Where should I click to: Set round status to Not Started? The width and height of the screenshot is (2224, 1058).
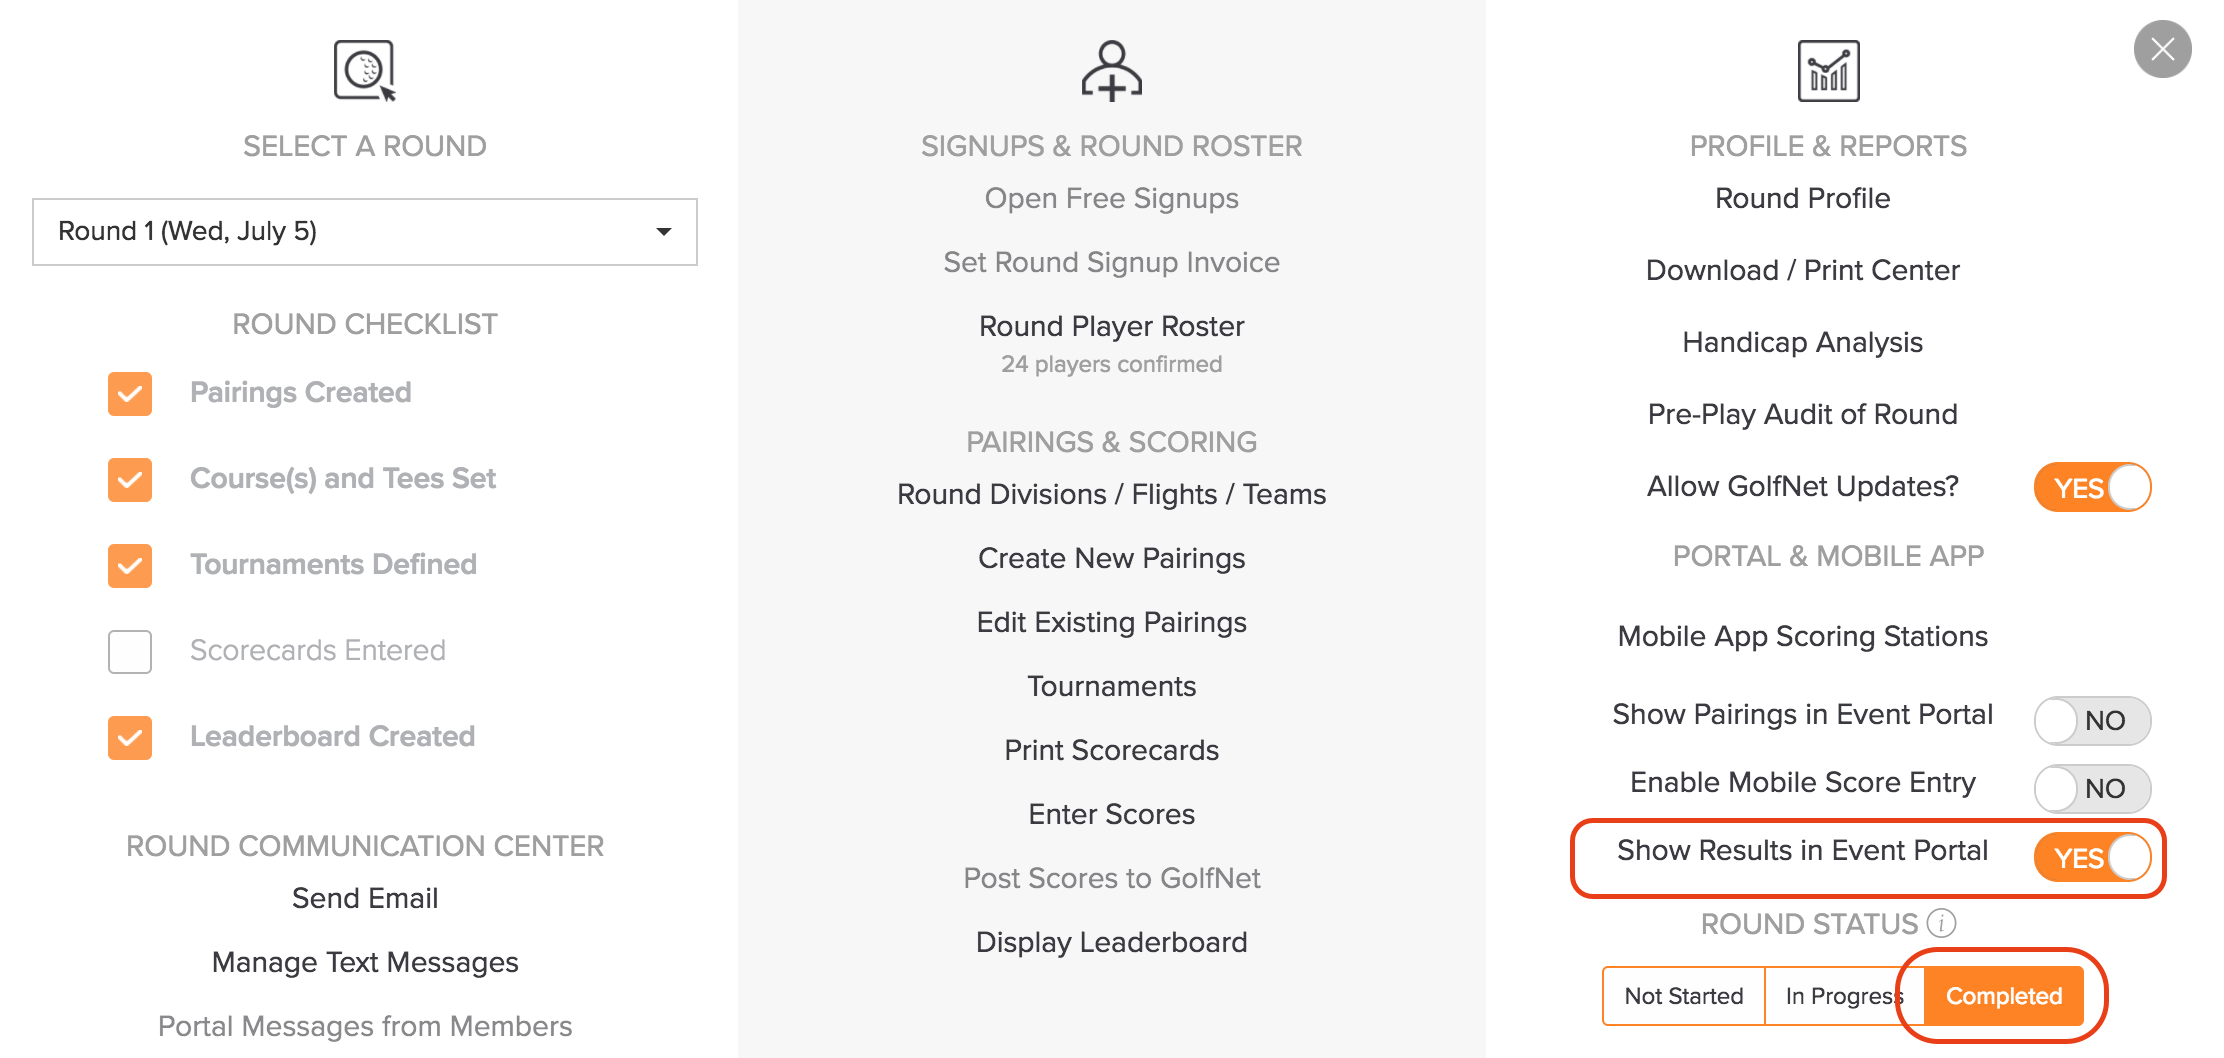coord(1684,996)
